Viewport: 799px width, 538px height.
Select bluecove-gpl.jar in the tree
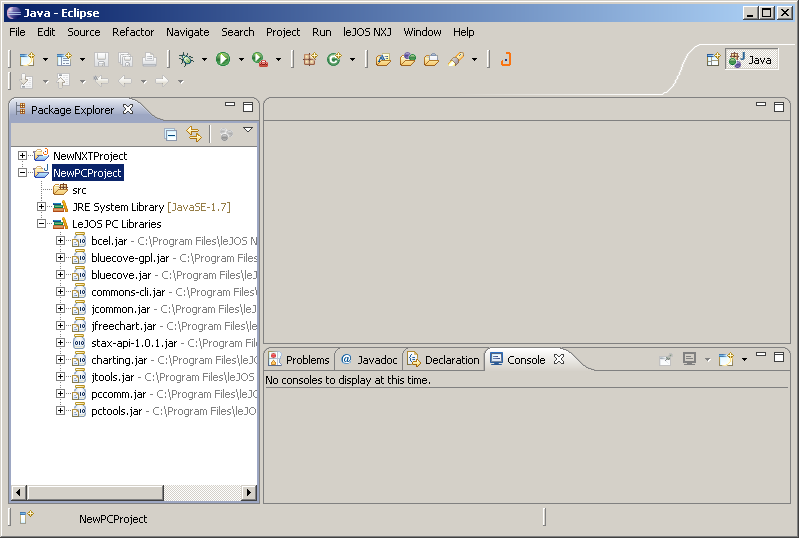pyautogui.click(x=130, y=258)
